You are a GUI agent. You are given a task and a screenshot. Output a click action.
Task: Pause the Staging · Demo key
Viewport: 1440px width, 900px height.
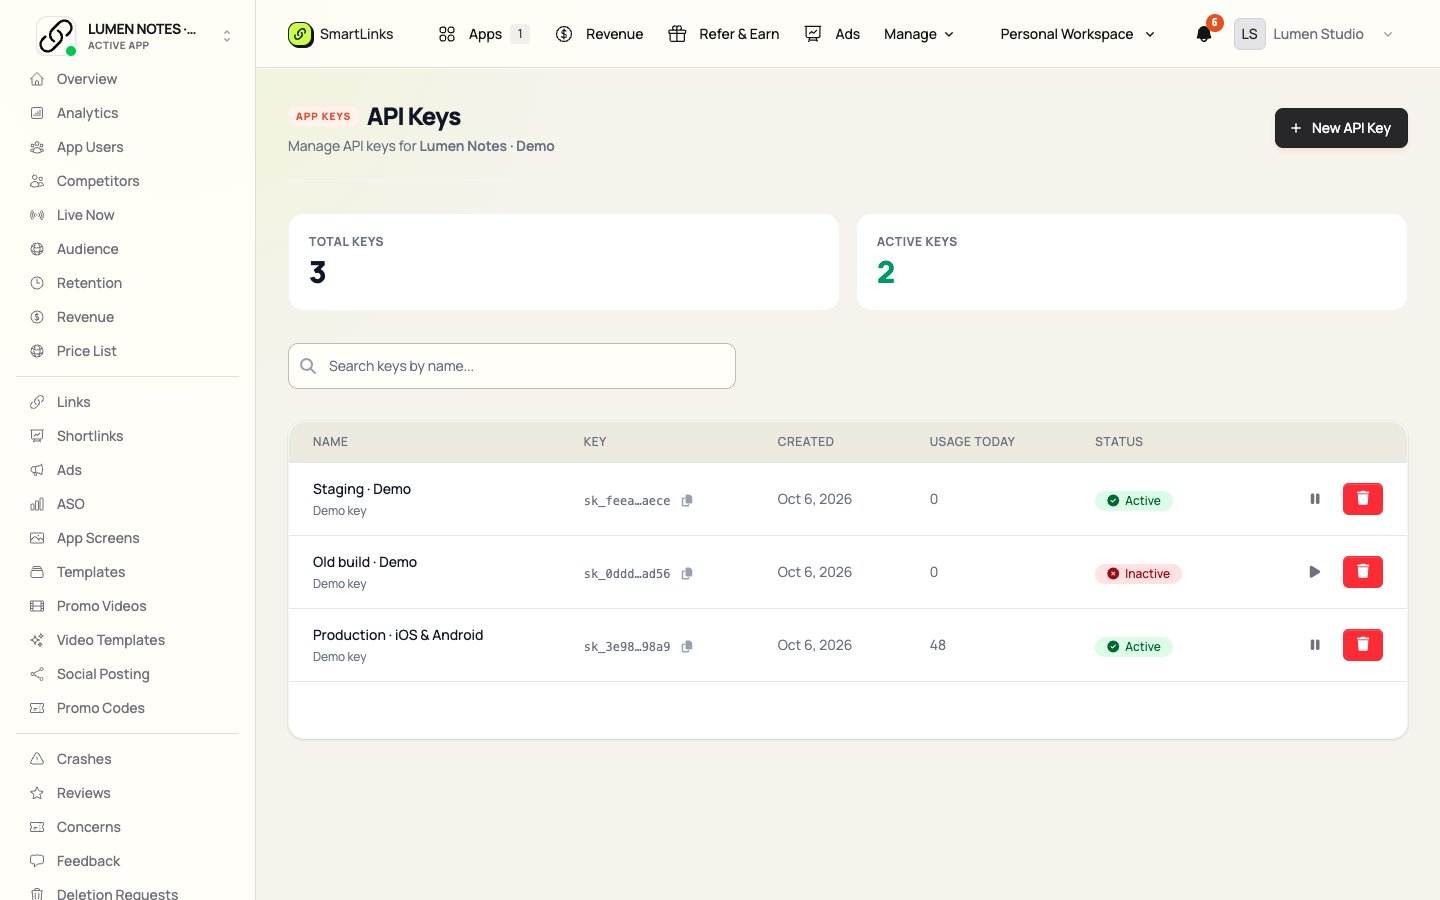point(1315,499)
